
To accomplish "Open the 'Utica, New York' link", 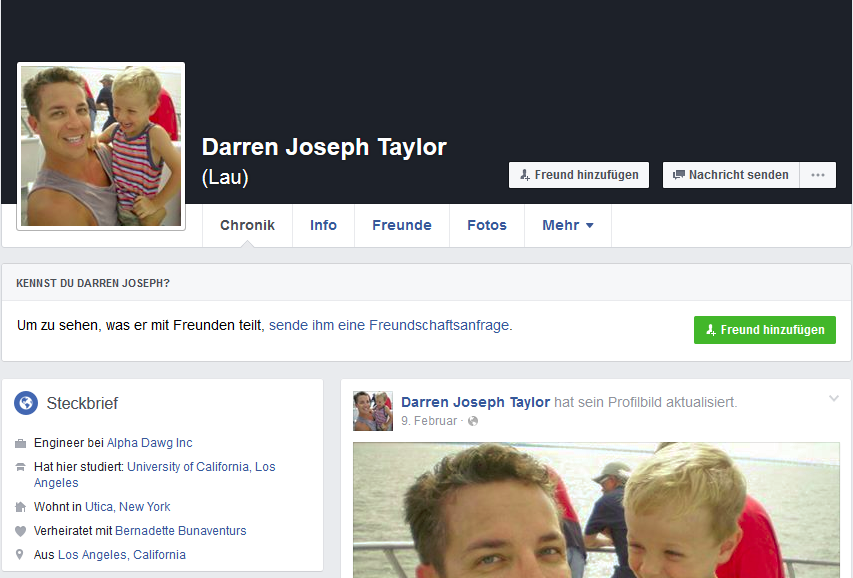I will tap(127, 507).
